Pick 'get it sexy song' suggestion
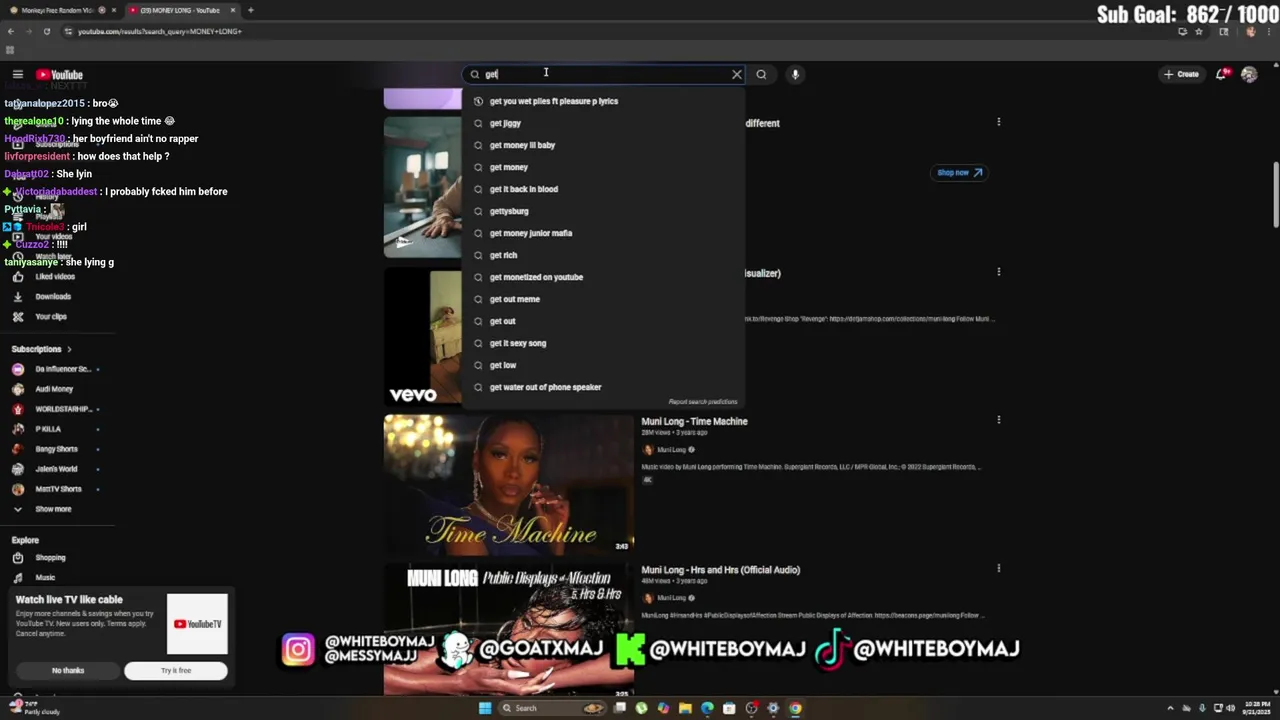The height and width of the screenshot is (720, 1280). click(x=603, y=343)
